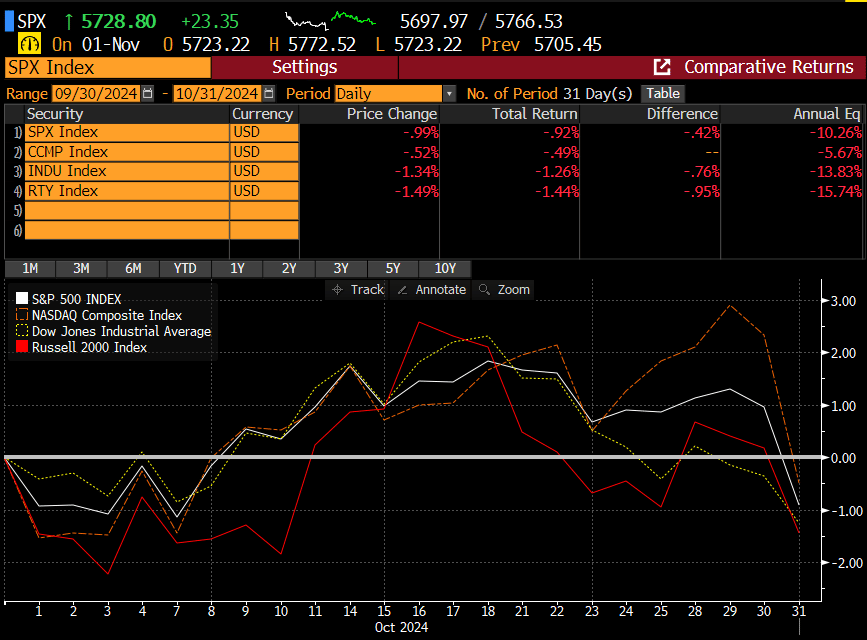Click the pencil Annotate icon
The width and height of the screenshot is (867, 640).
coord(403,290)
